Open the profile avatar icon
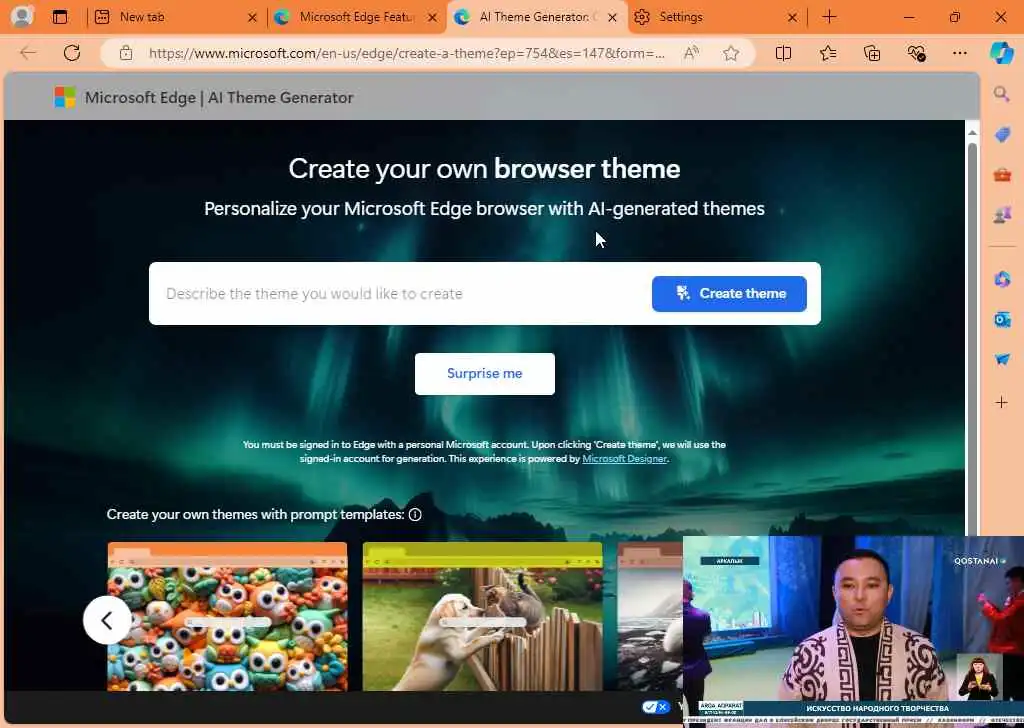 (22, 16)
